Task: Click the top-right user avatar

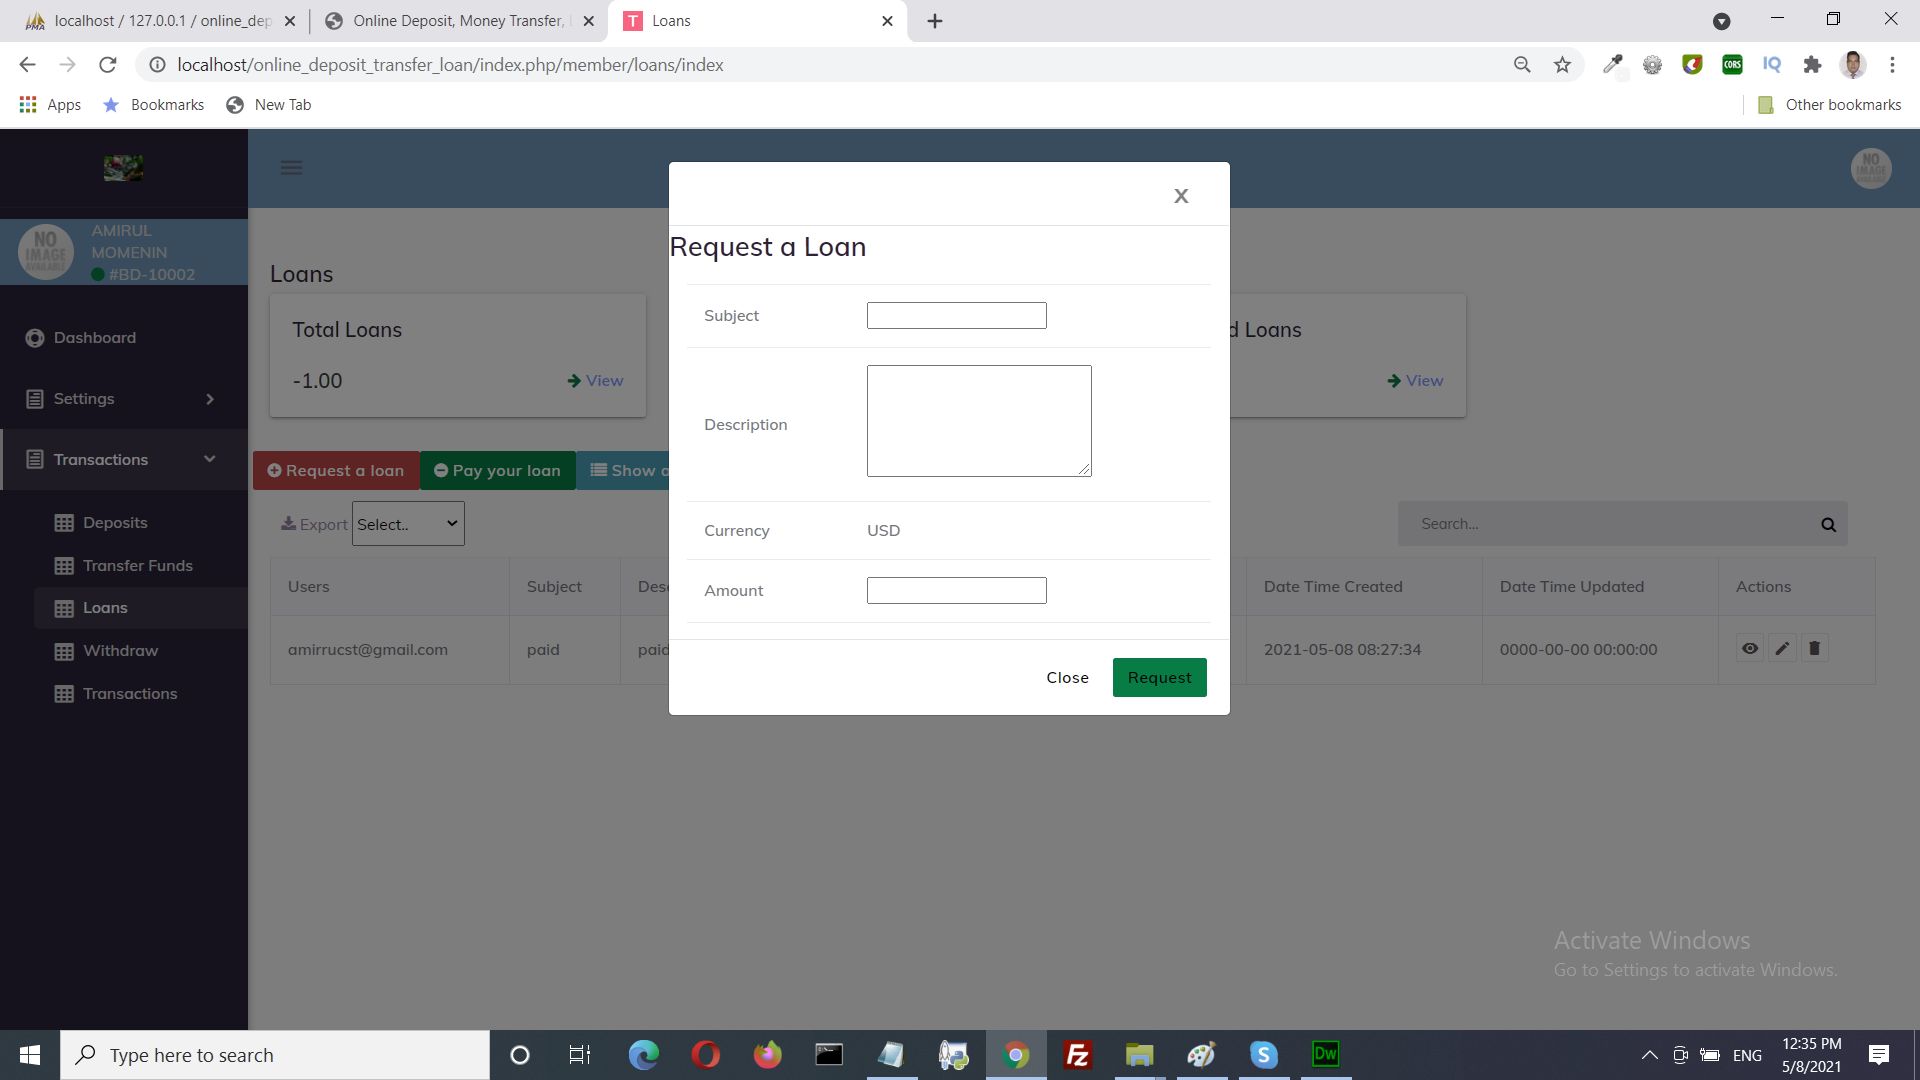Action: (x=1870, y=168)
